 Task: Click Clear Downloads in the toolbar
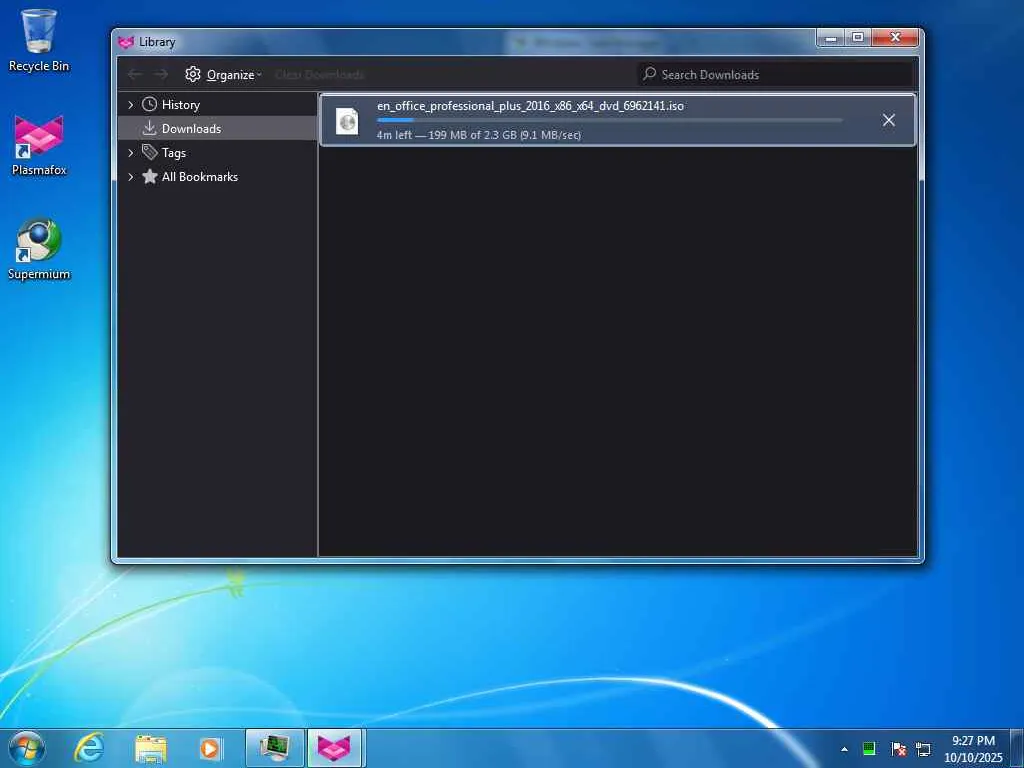tap(319, 74)
